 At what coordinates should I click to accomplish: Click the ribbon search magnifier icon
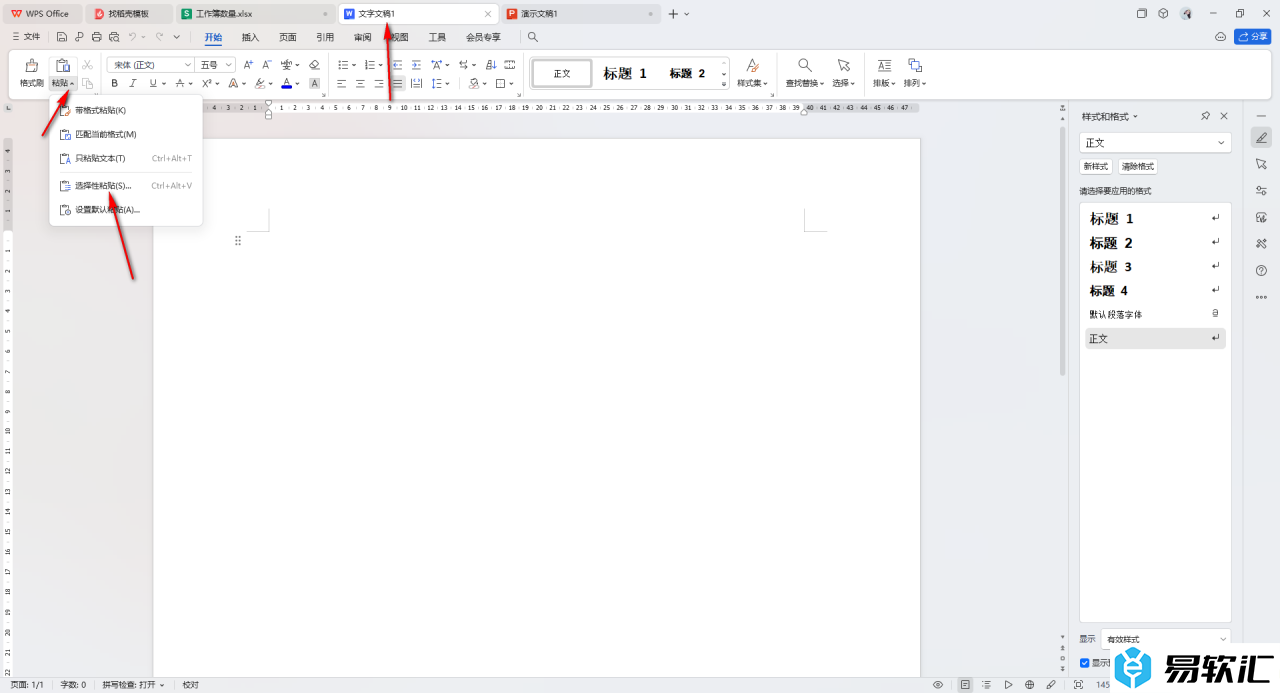pyautogui.click(x=533, y=37)
